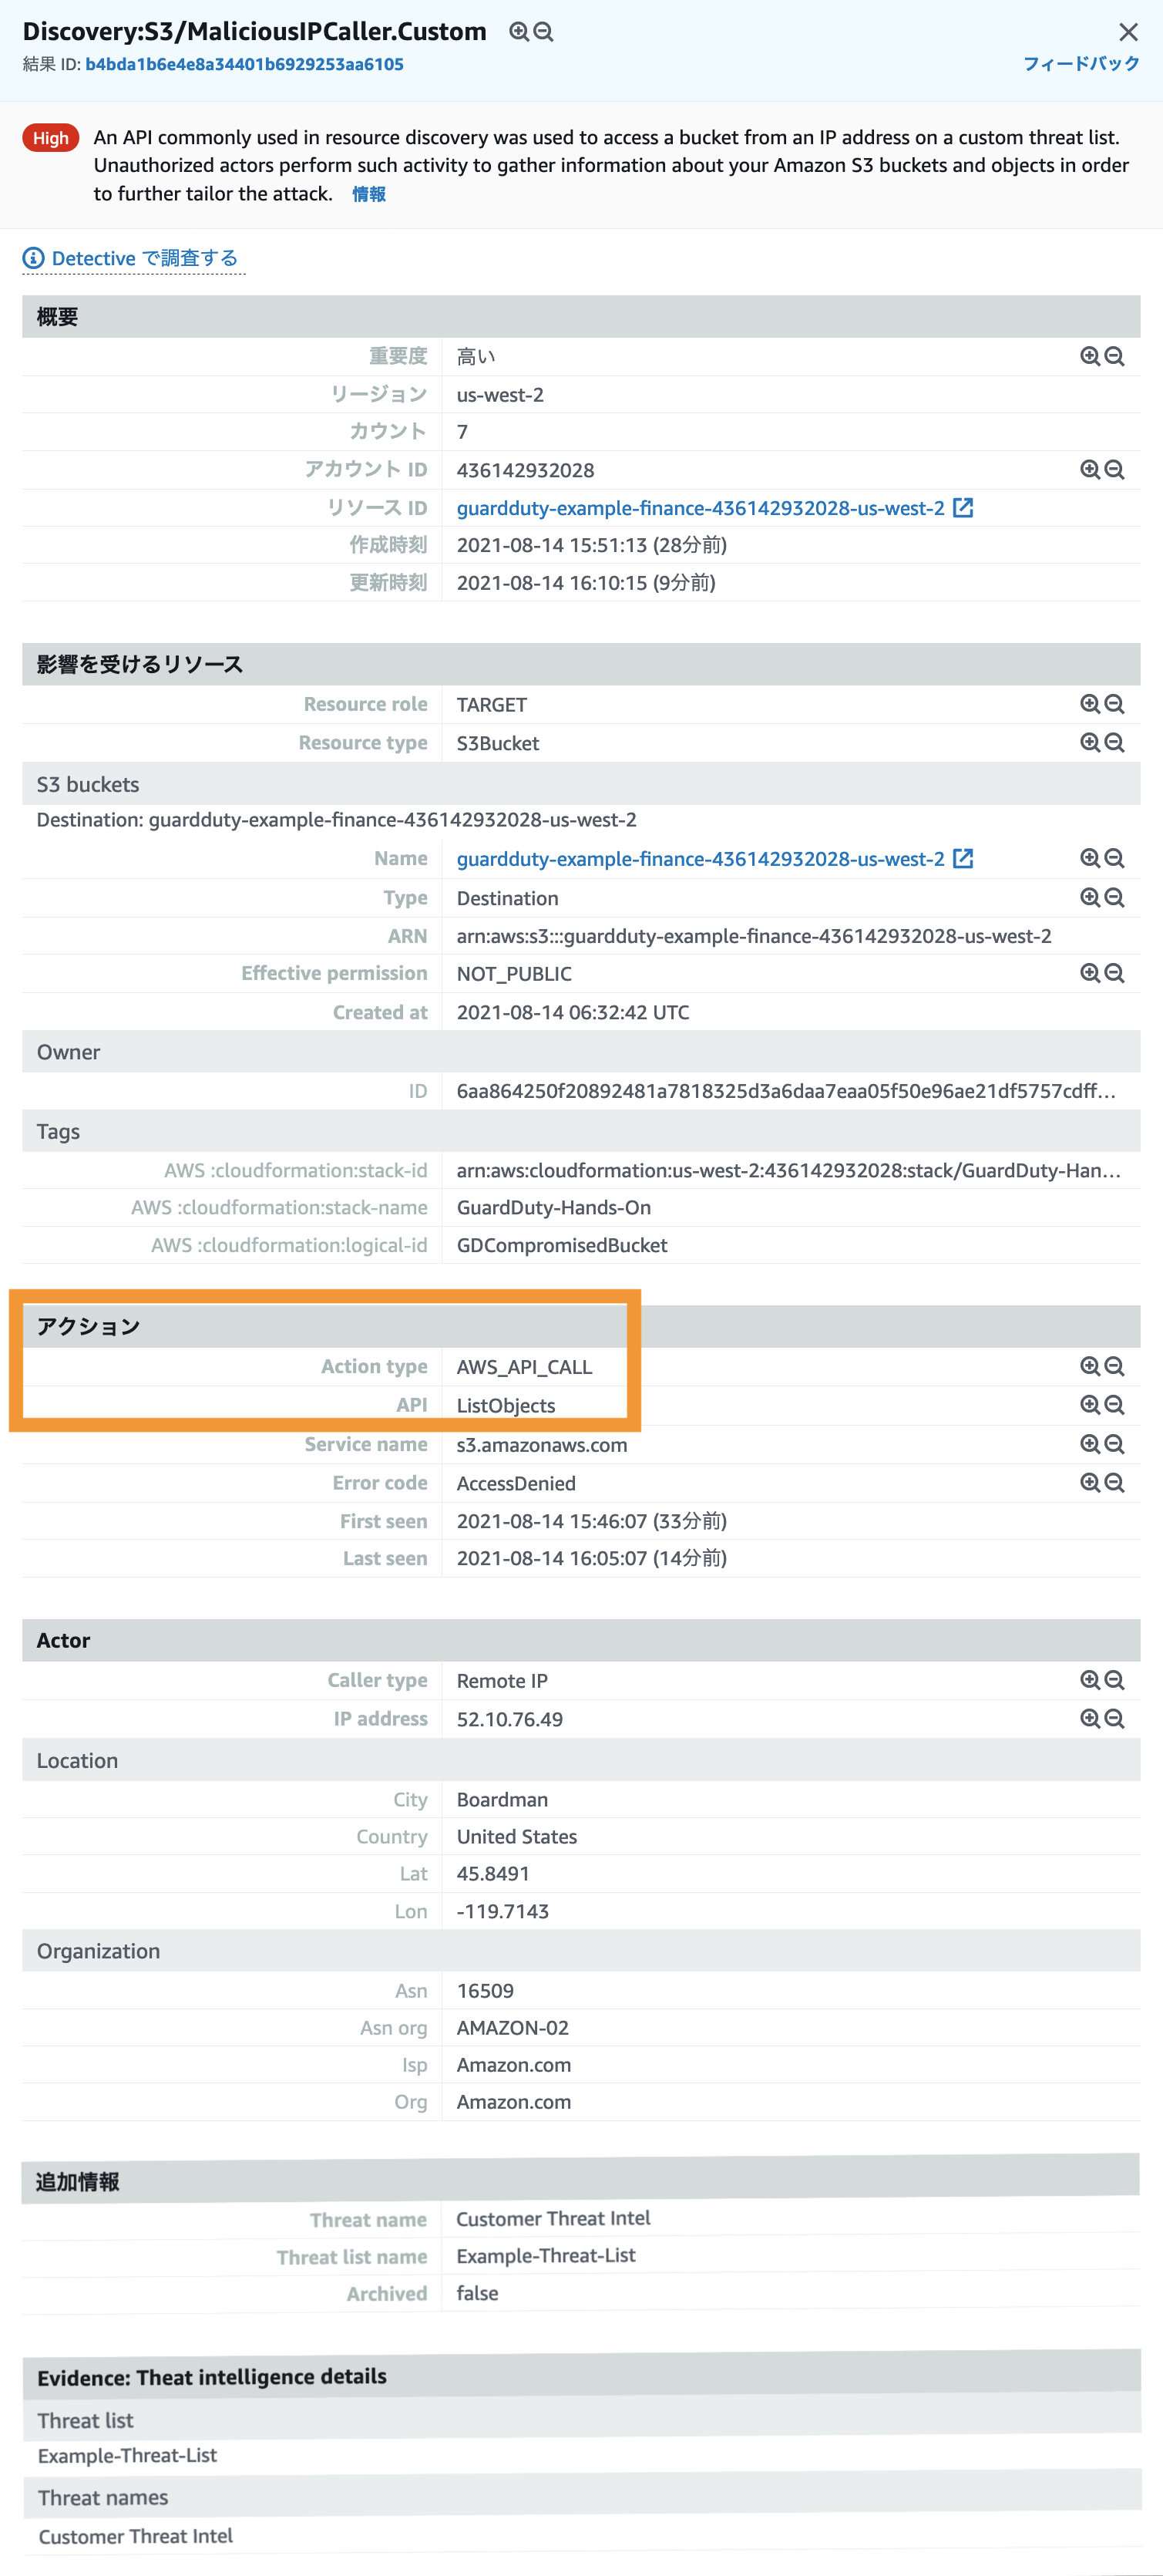Open the finding ID b4bda1b6e4e8a... link
The height and width of the screenshot is (2576, 1163).
click(x=244, y=64)
